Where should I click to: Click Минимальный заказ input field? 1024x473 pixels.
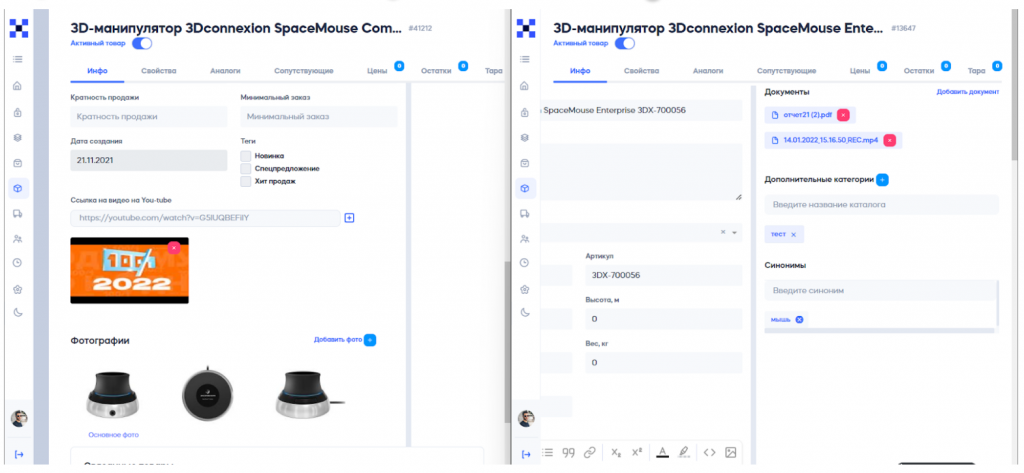[319, 117]
